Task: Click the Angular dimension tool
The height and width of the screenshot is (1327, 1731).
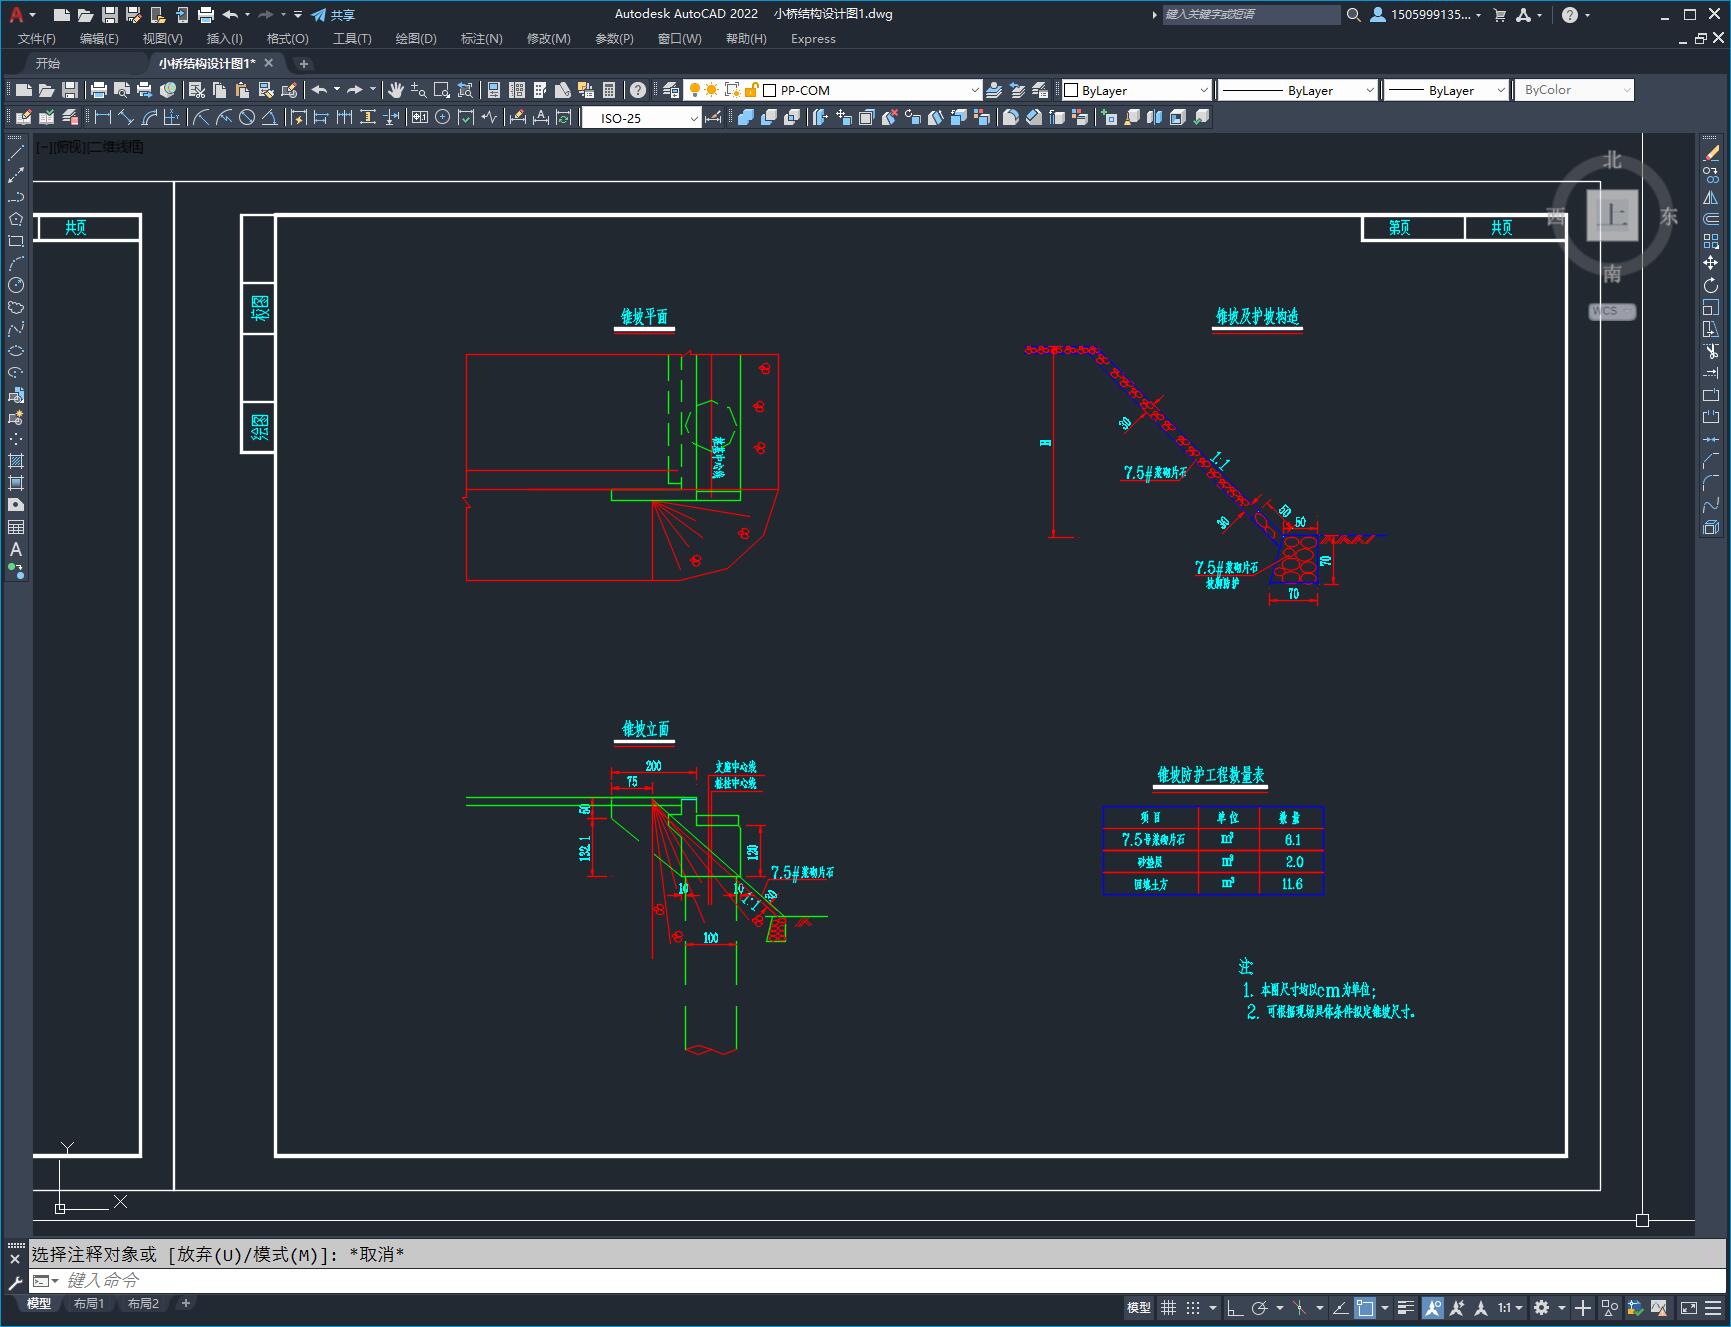Action: [x=270, y=117]
